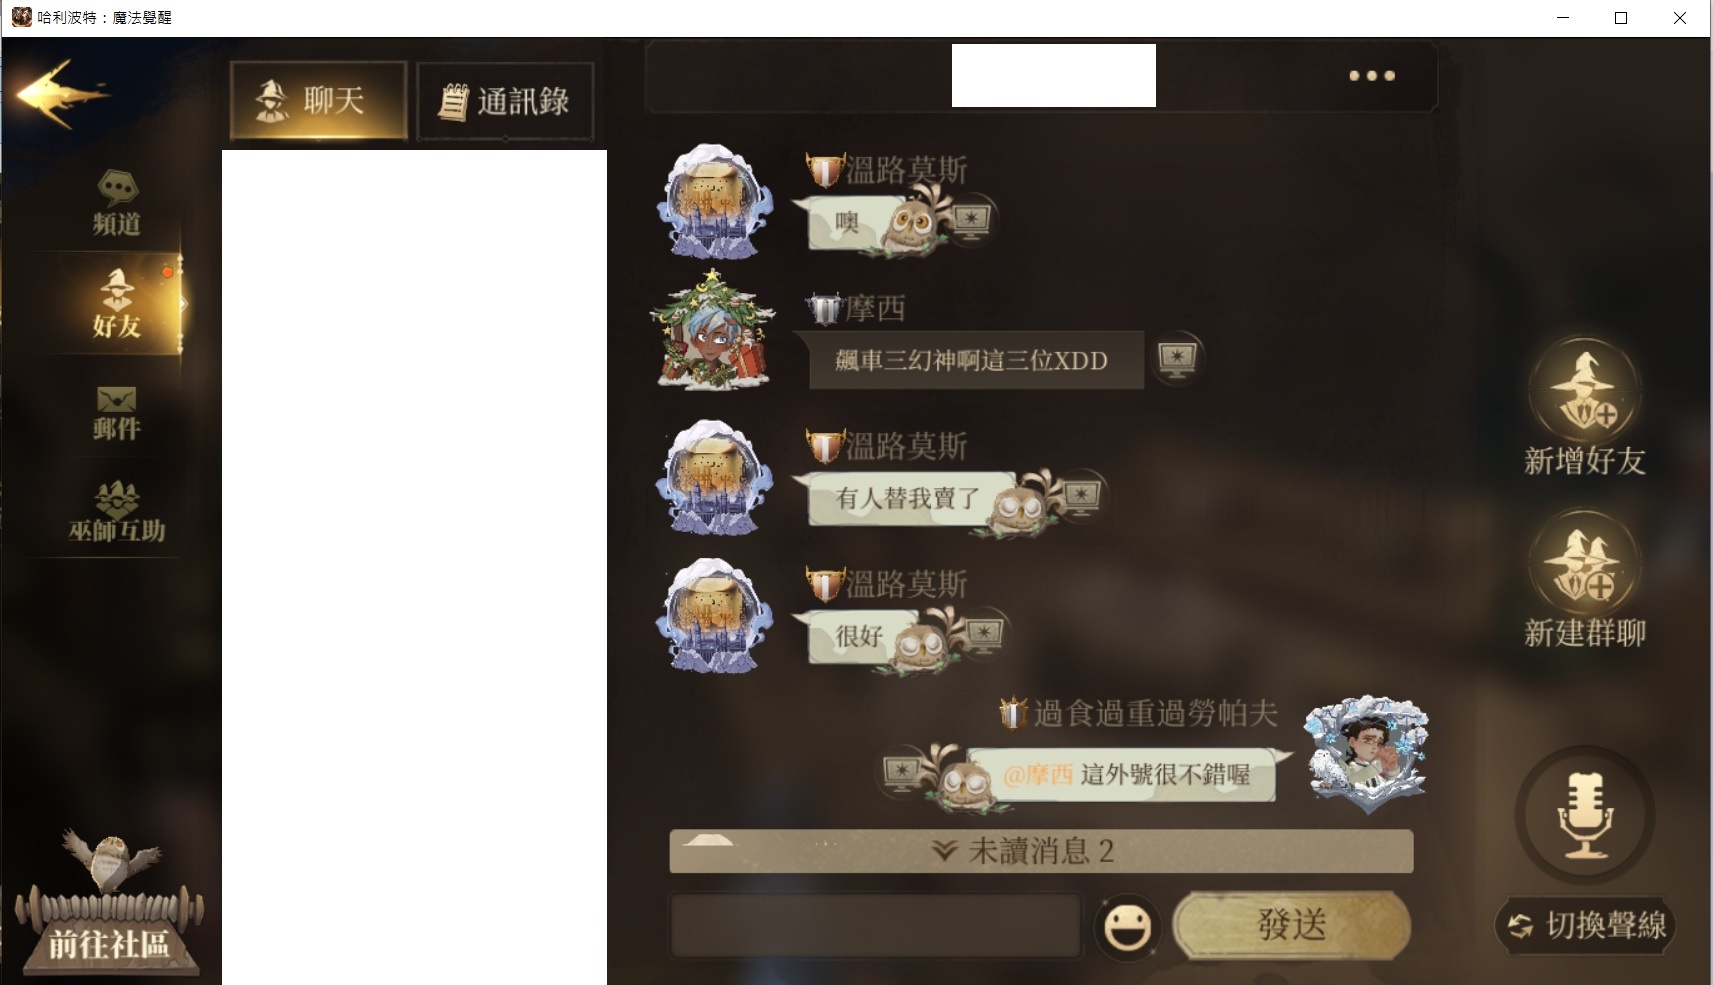Open the three-dot options menu
The height and width of the screenshot is (985, 1713).
(1372, 75)
